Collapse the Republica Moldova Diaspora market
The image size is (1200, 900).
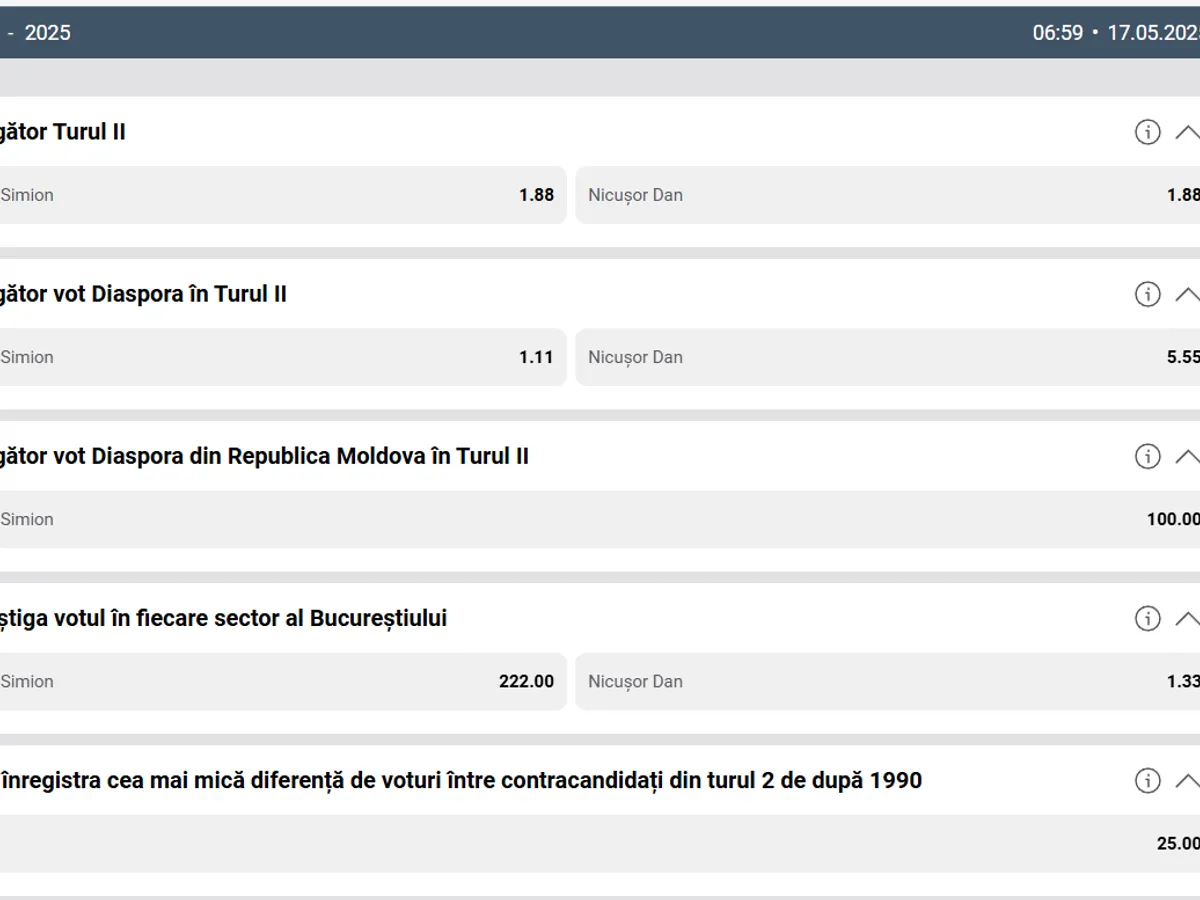pos(1186,456)
